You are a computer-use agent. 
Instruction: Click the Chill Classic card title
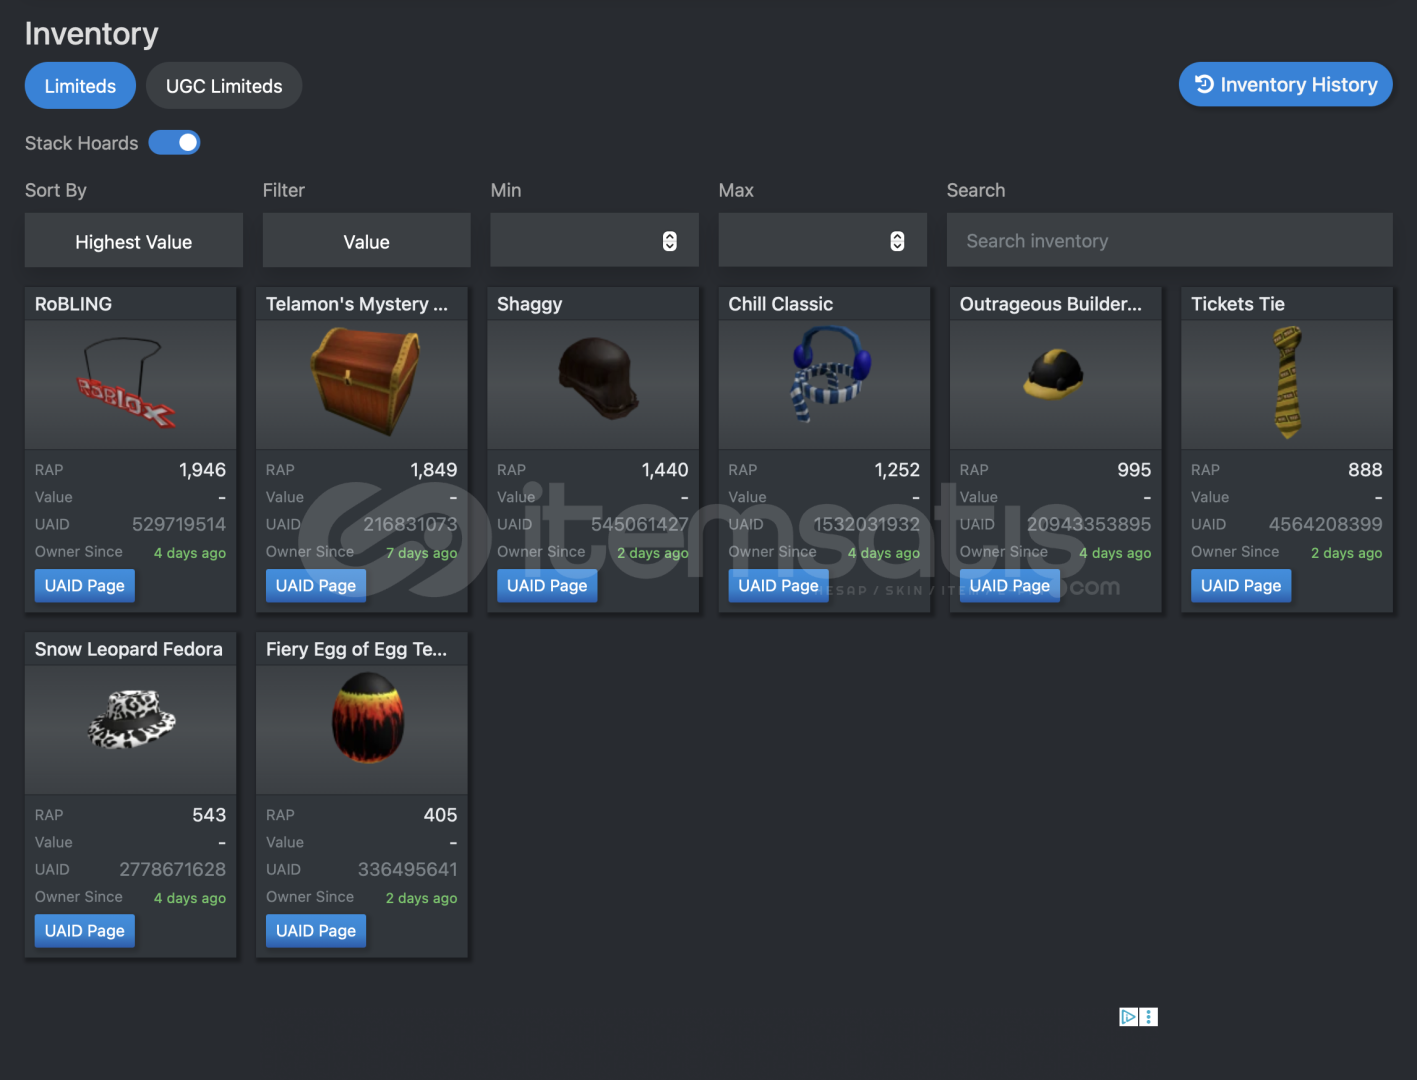click(781, 304)
